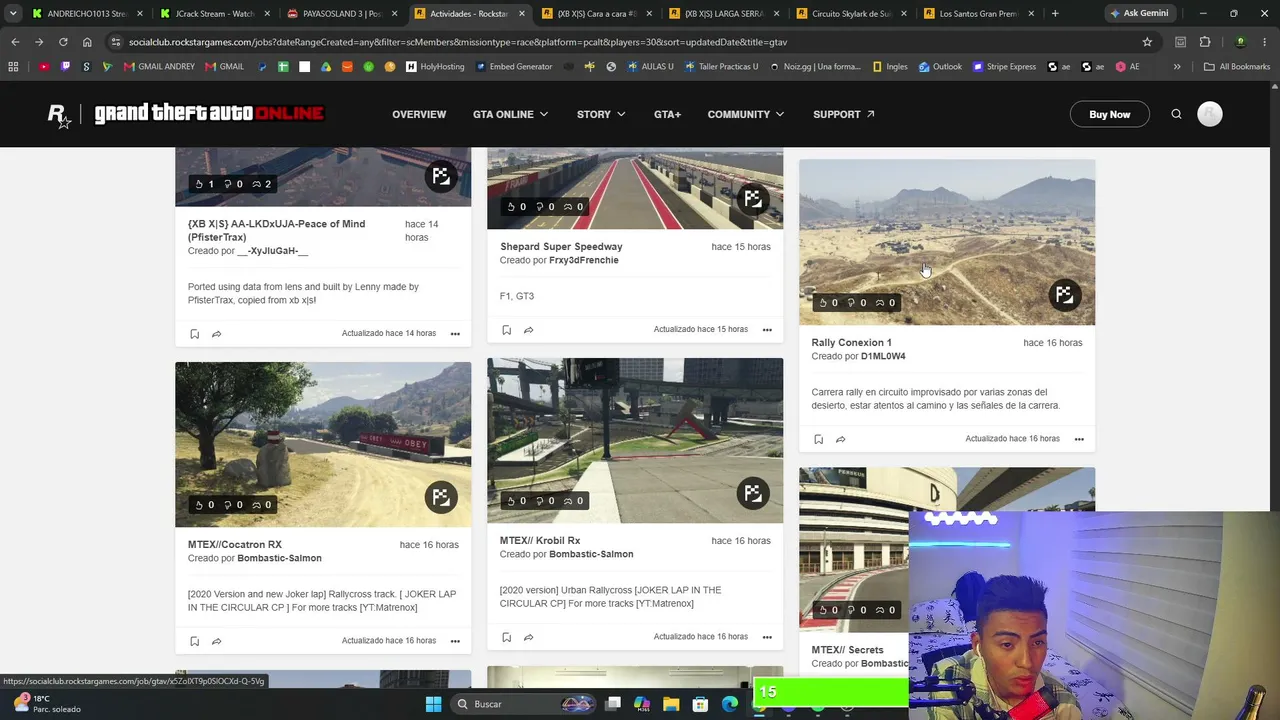The width and height of the screenshot is (1280, 720).
Task: Open the Rally Conexion 1 desert thumbnail
Action: pyautogui.click(x=947, y=242)
